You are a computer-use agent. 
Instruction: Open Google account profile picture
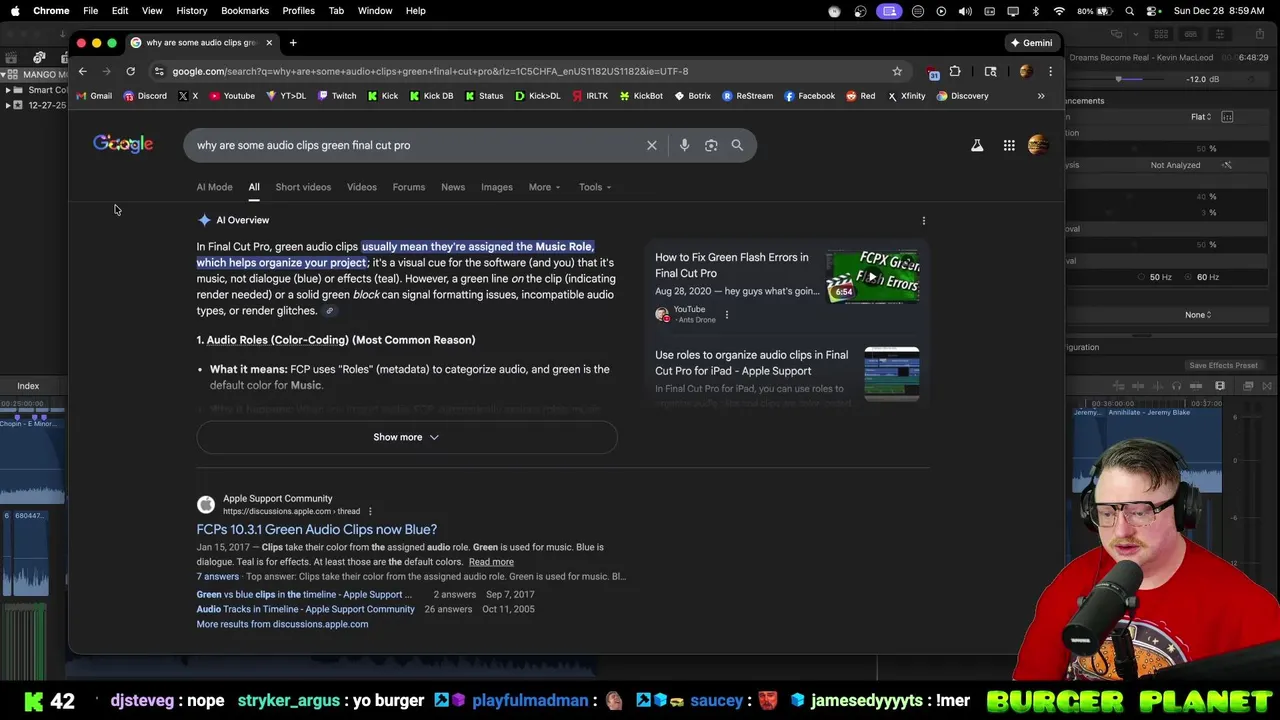[1038, 145]
